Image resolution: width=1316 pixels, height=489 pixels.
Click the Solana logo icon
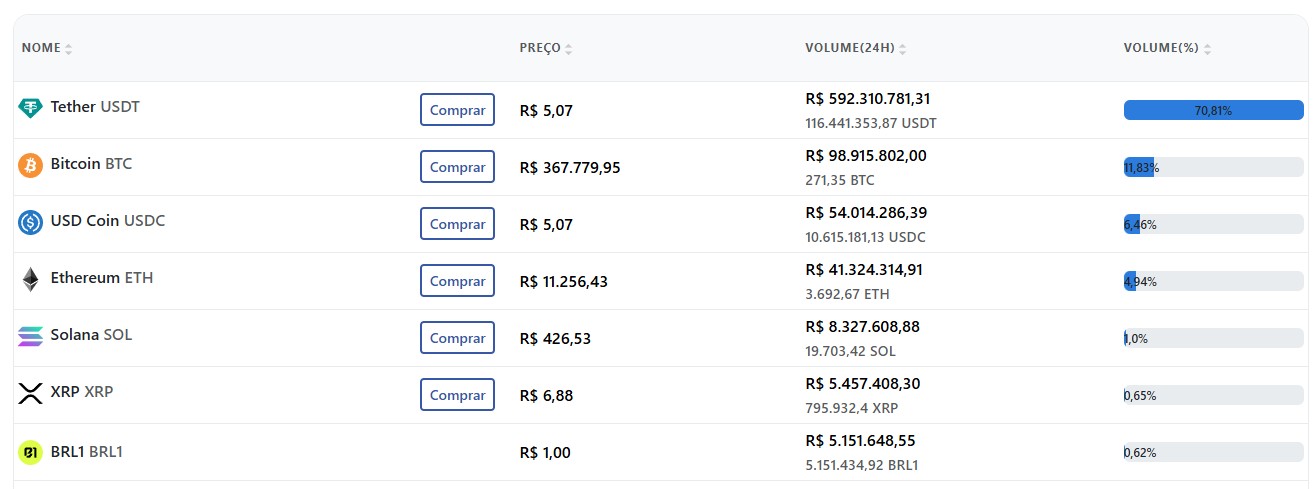[x=31, y=336]
